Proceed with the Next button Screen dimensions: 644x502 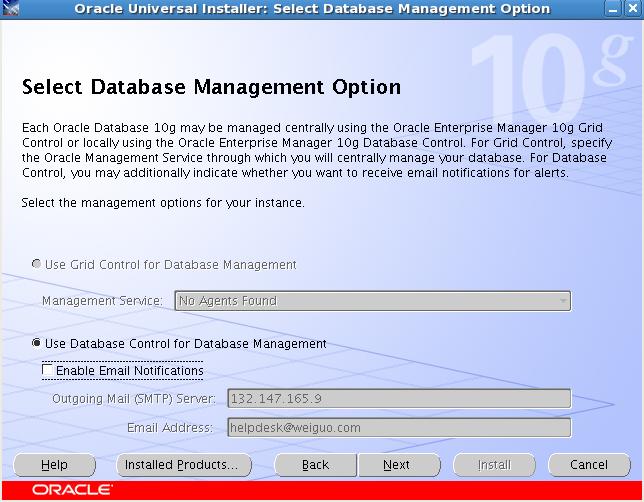398,465
